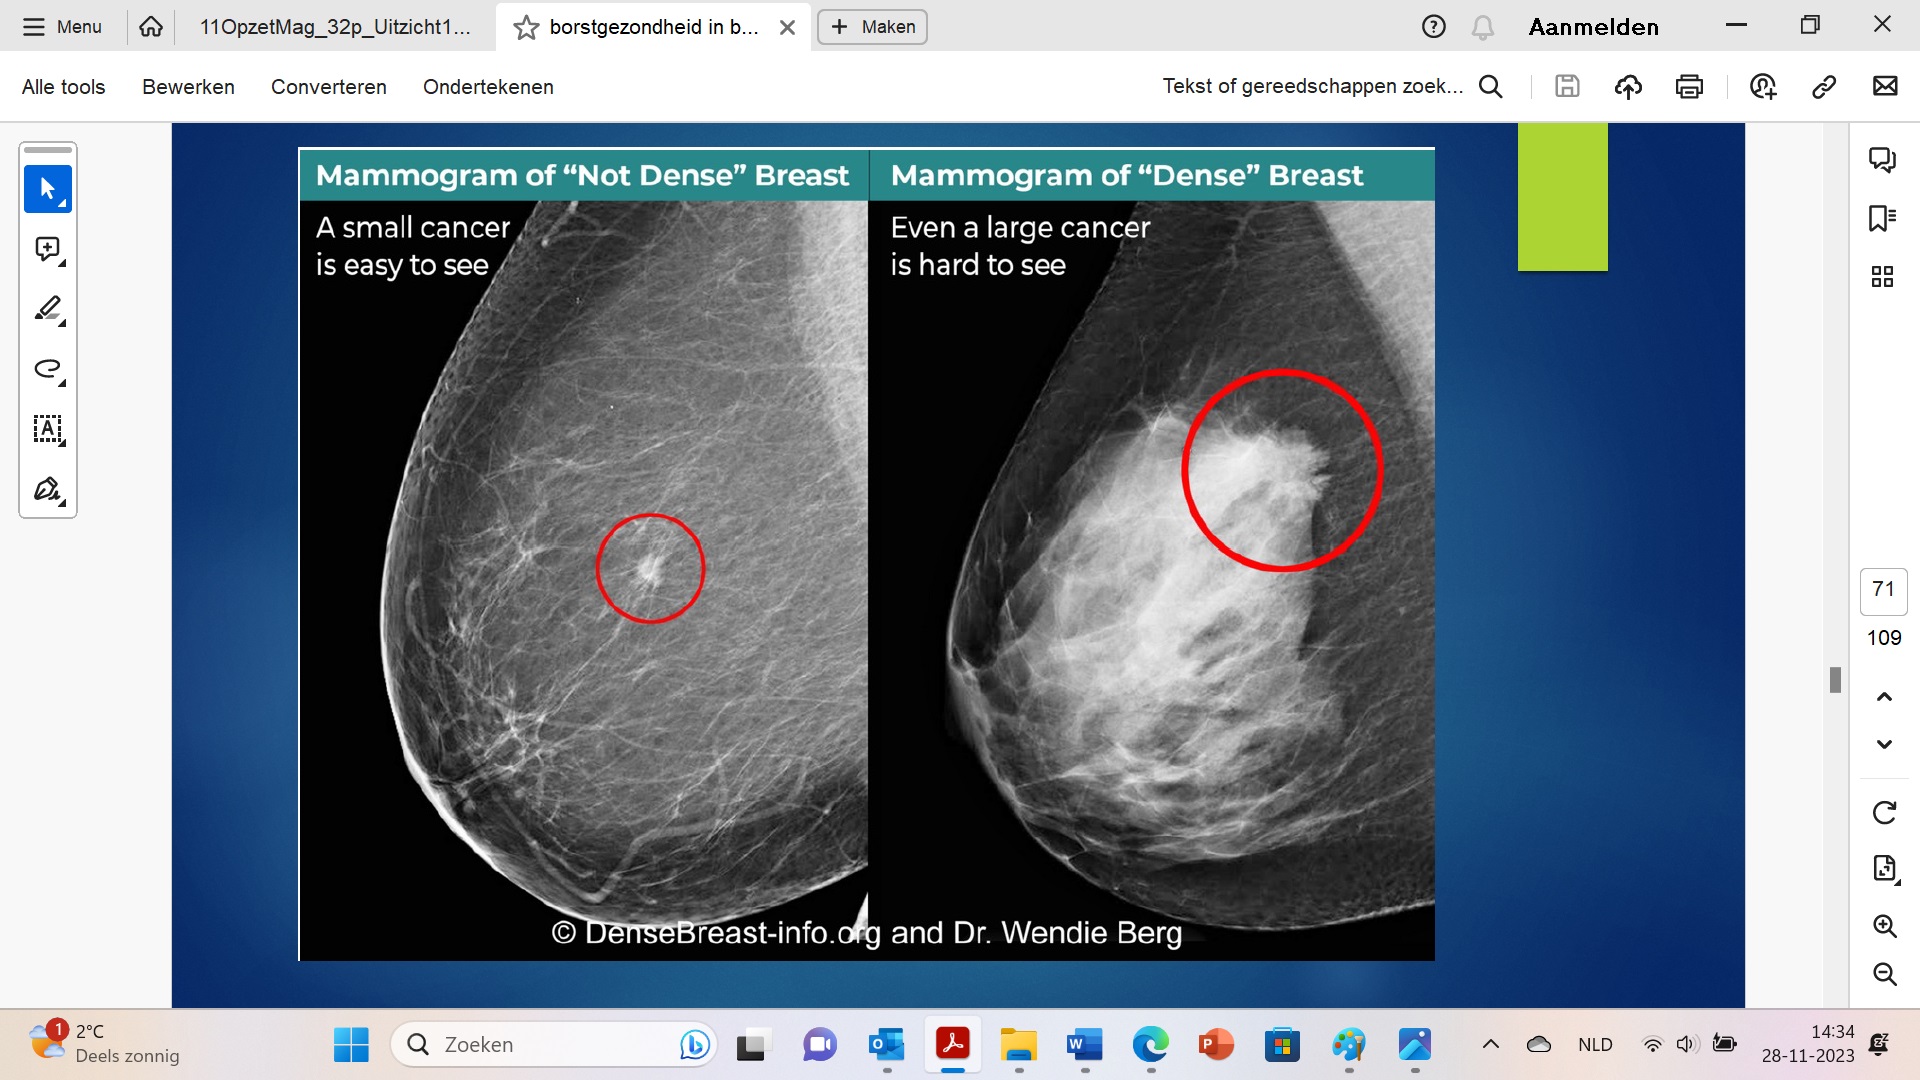Go to previous page with up chevron
Image resolution: width=1920 pixels, height=1080 pixels.
(1884, 697)
